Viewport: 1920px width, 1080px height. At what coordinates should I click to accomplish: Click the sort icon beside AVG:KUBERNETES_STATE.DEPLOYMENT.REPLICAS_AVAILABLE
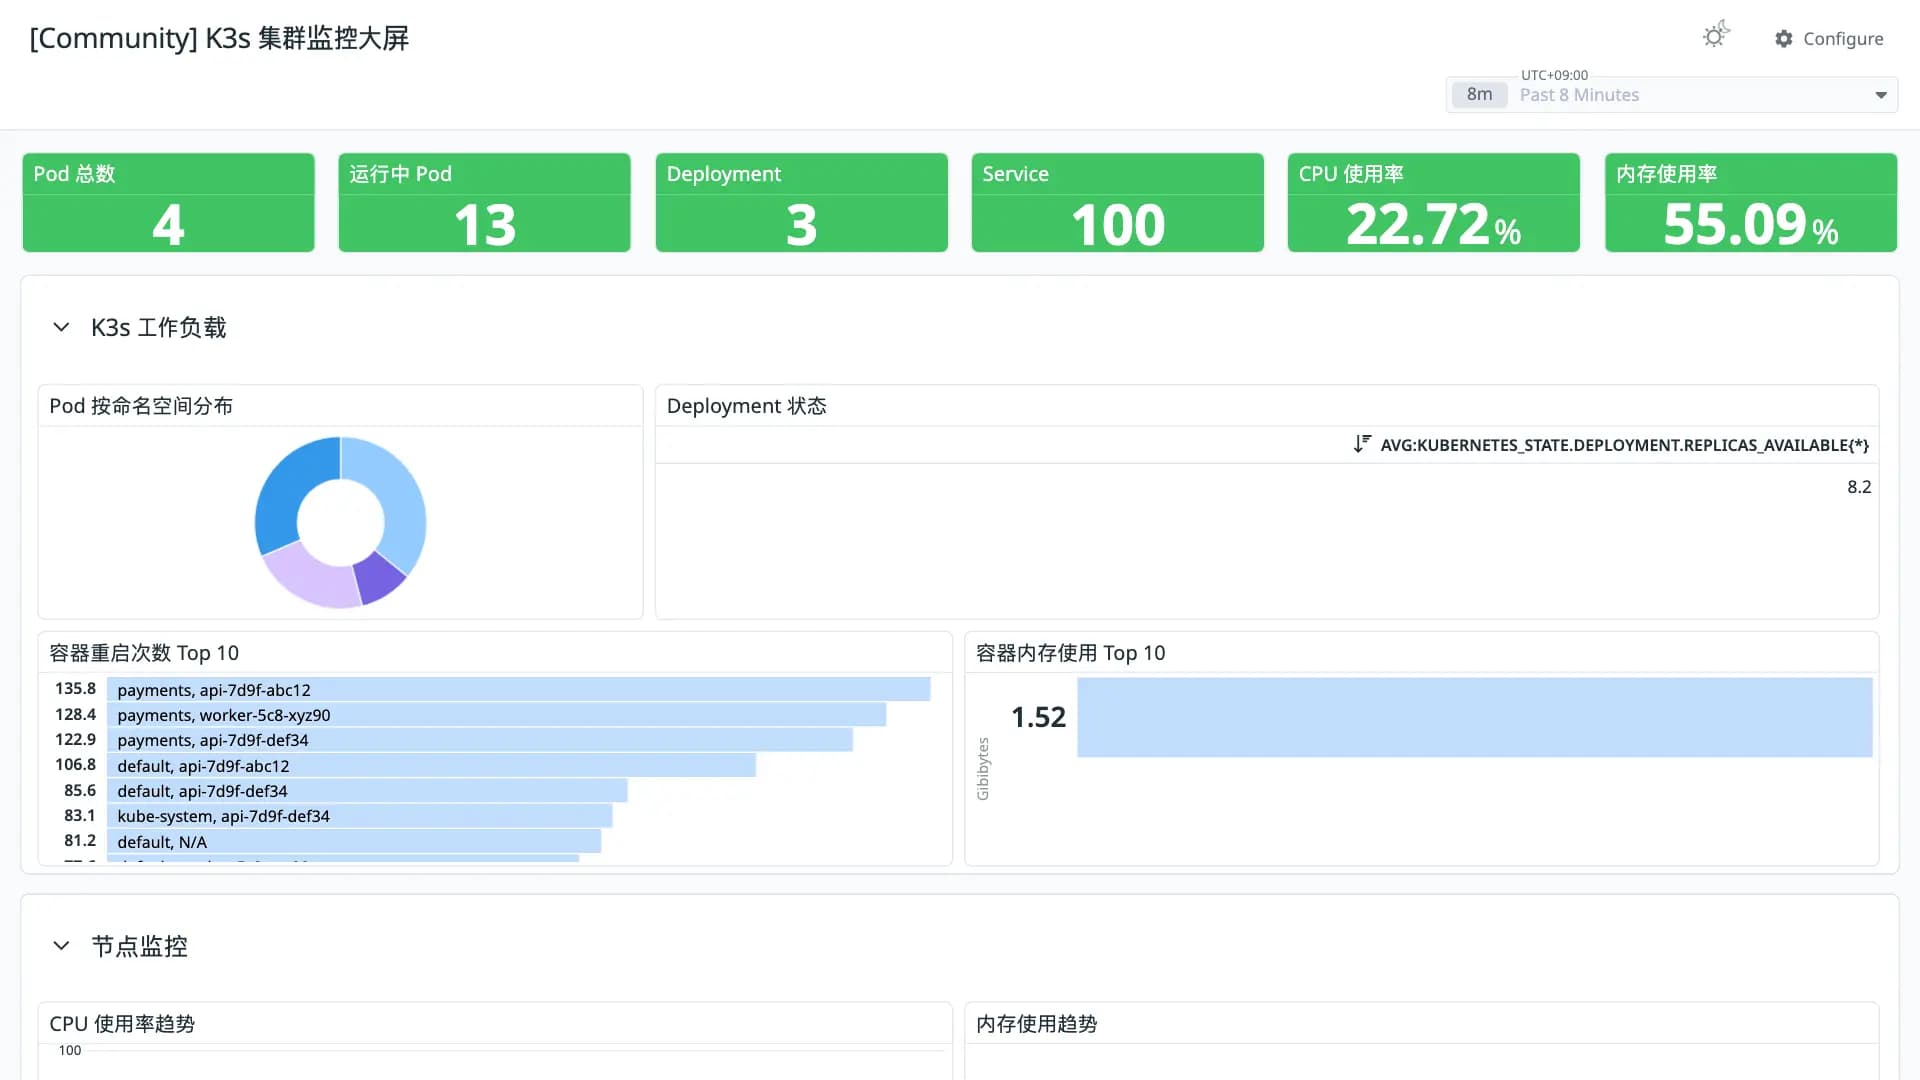pyautogui.click(x=1362, y=444)
